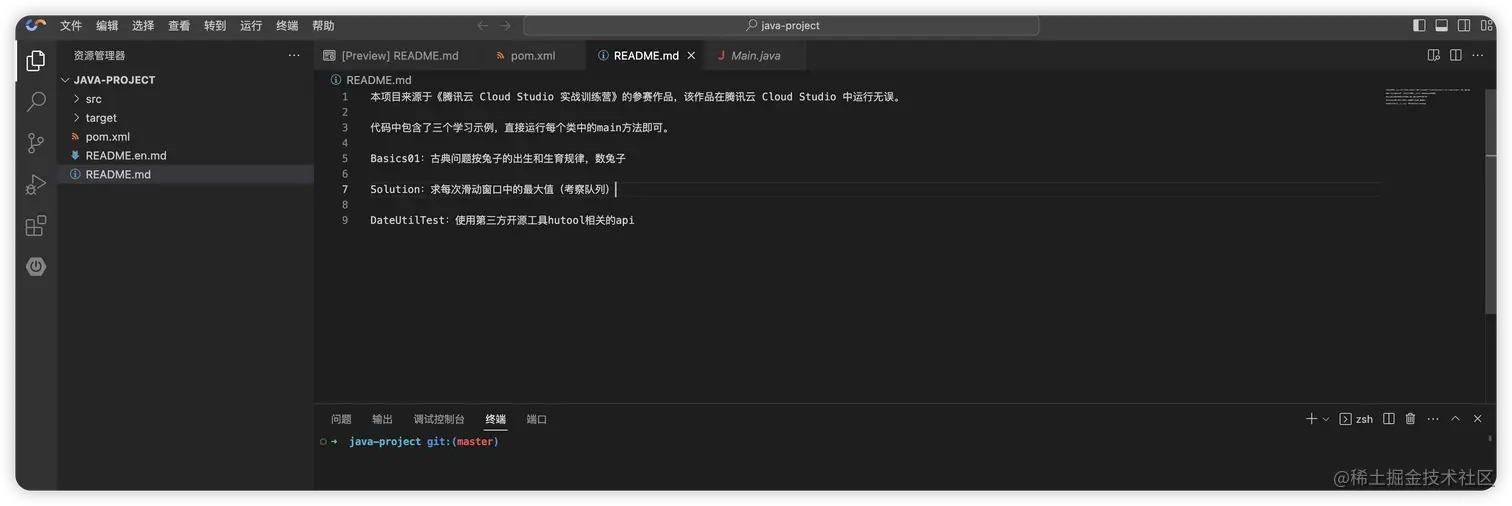Open the Explorer view in the activity bar
Screen dimensions: 1512x506
click(x=36, y=61)
